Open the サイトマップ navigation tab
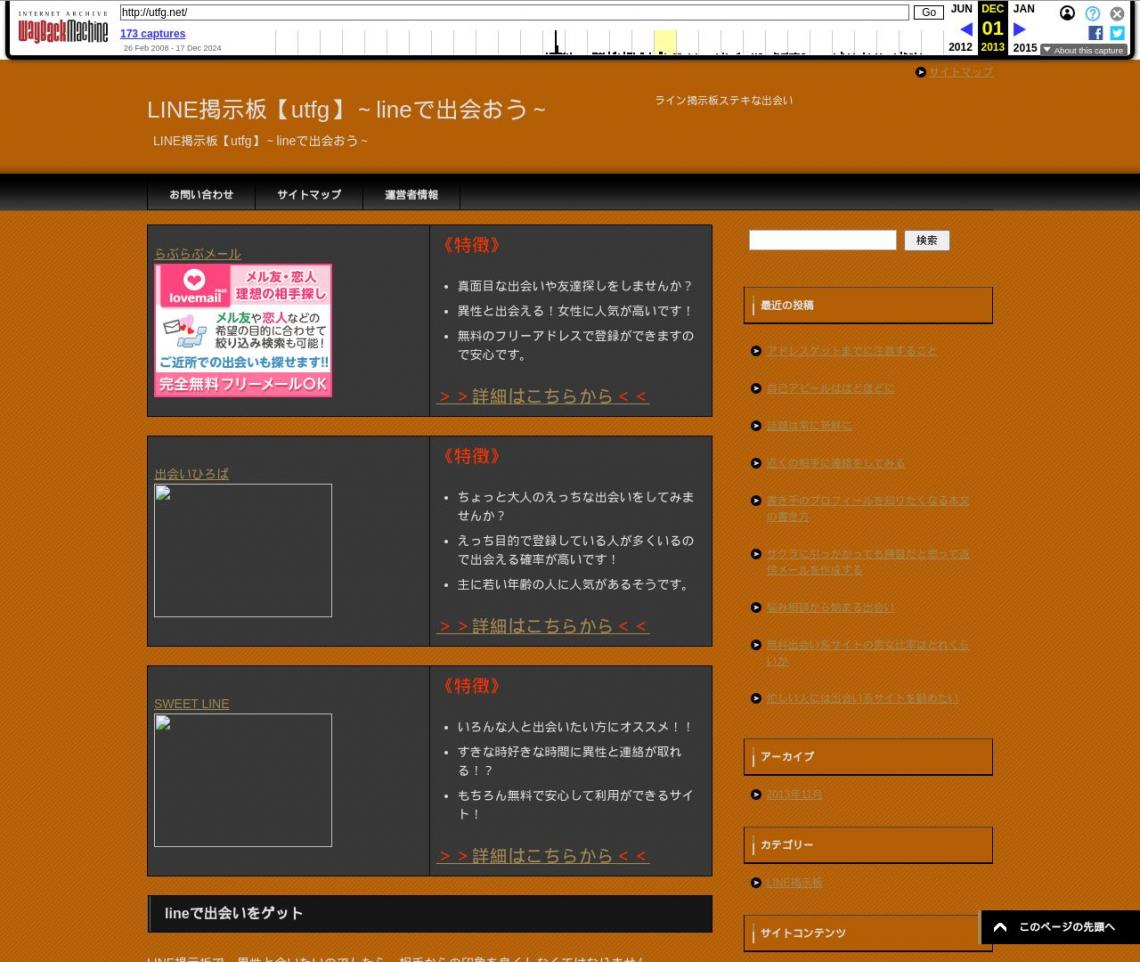This screenshot has width=1140, height=962. (309, 194)
